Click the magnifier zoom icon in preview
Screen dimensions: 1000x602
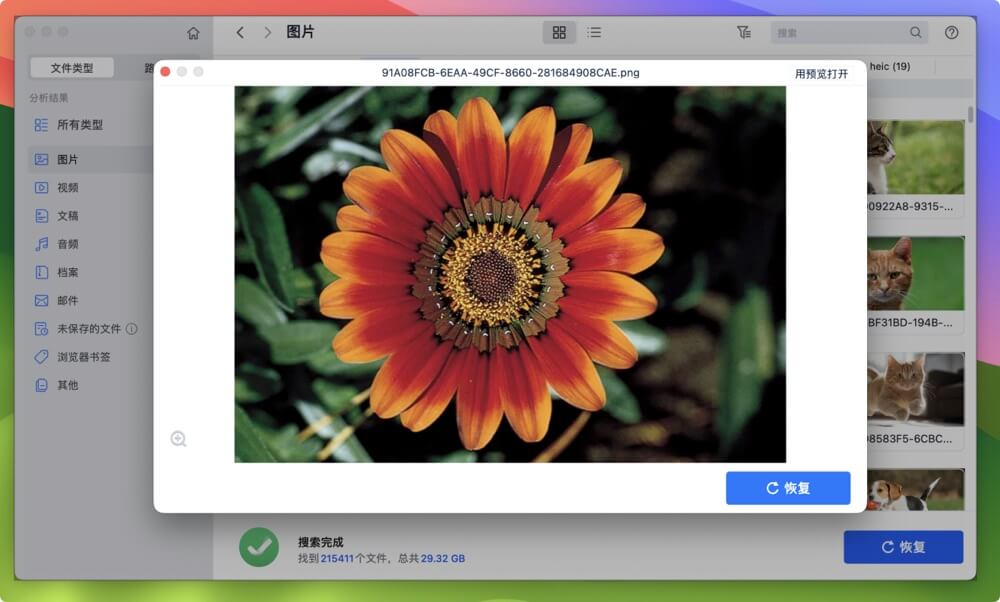tap(179, 438)
